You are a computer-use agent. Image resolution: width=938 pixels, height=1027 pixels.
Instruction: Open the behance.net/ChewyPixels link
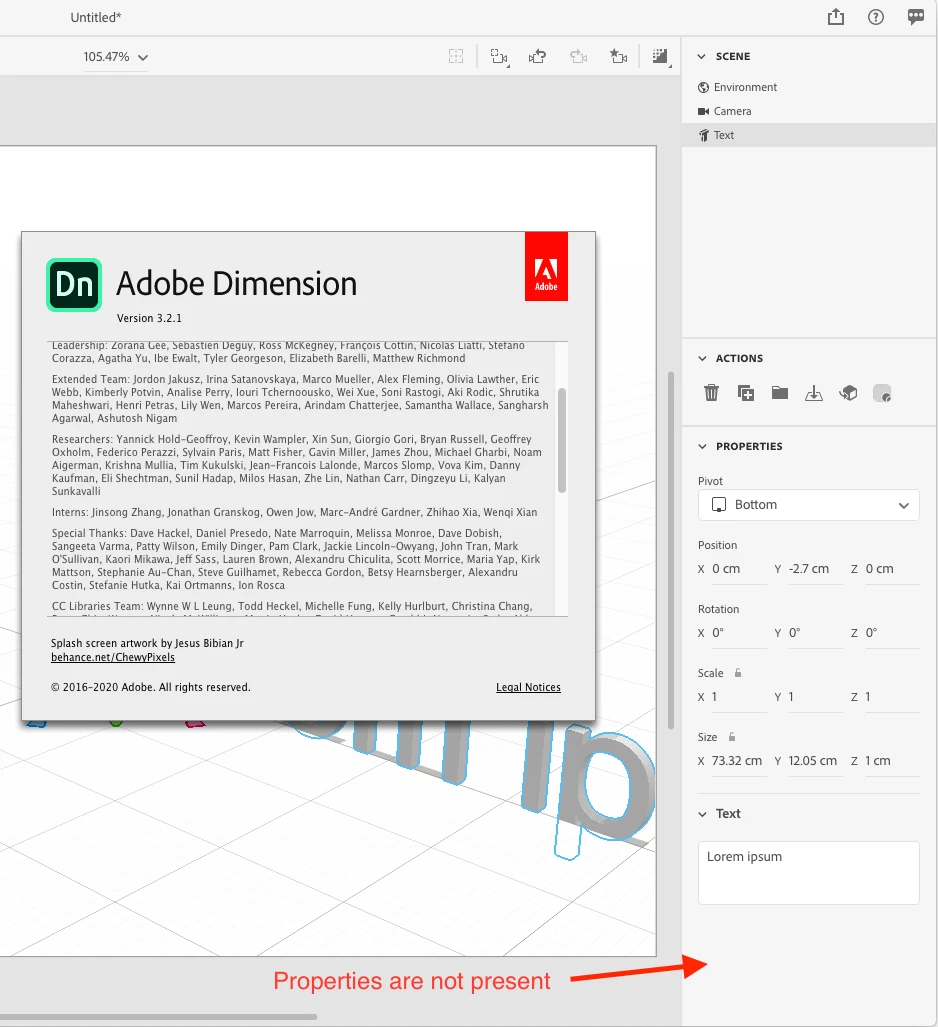(x=113, y=657)
